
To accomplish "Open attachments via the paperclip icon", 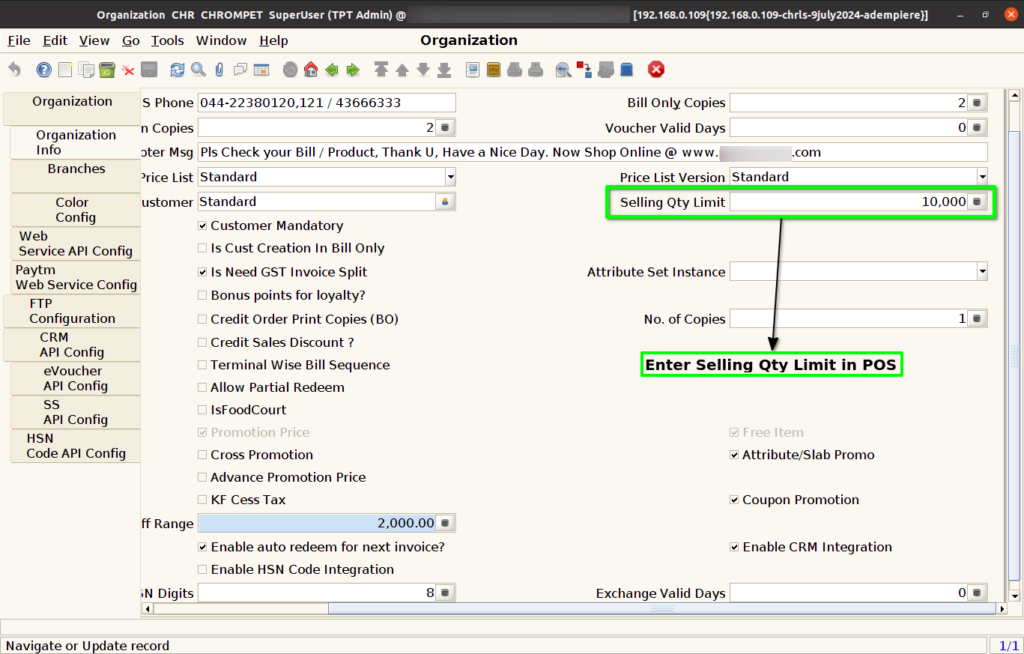I will point(219,69).
